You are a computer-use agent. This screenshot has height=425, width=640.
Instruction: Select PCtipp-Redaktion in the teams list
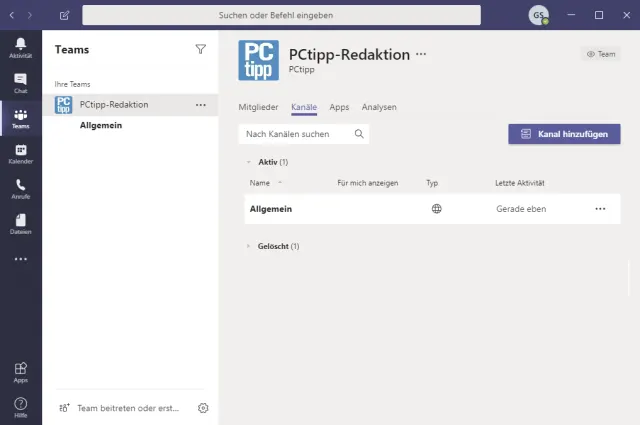[130, 105]
